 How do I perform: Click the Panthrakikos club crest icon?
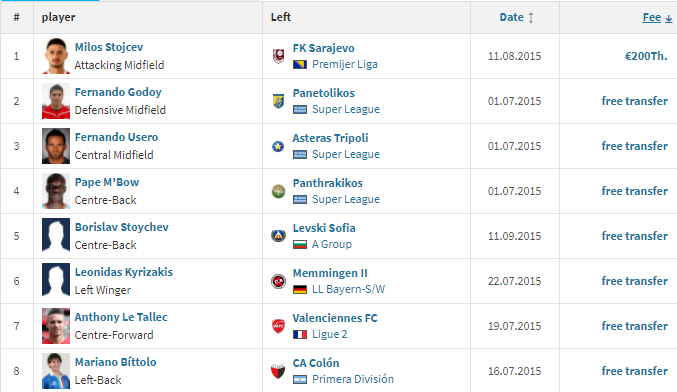(x=278, y=191)
